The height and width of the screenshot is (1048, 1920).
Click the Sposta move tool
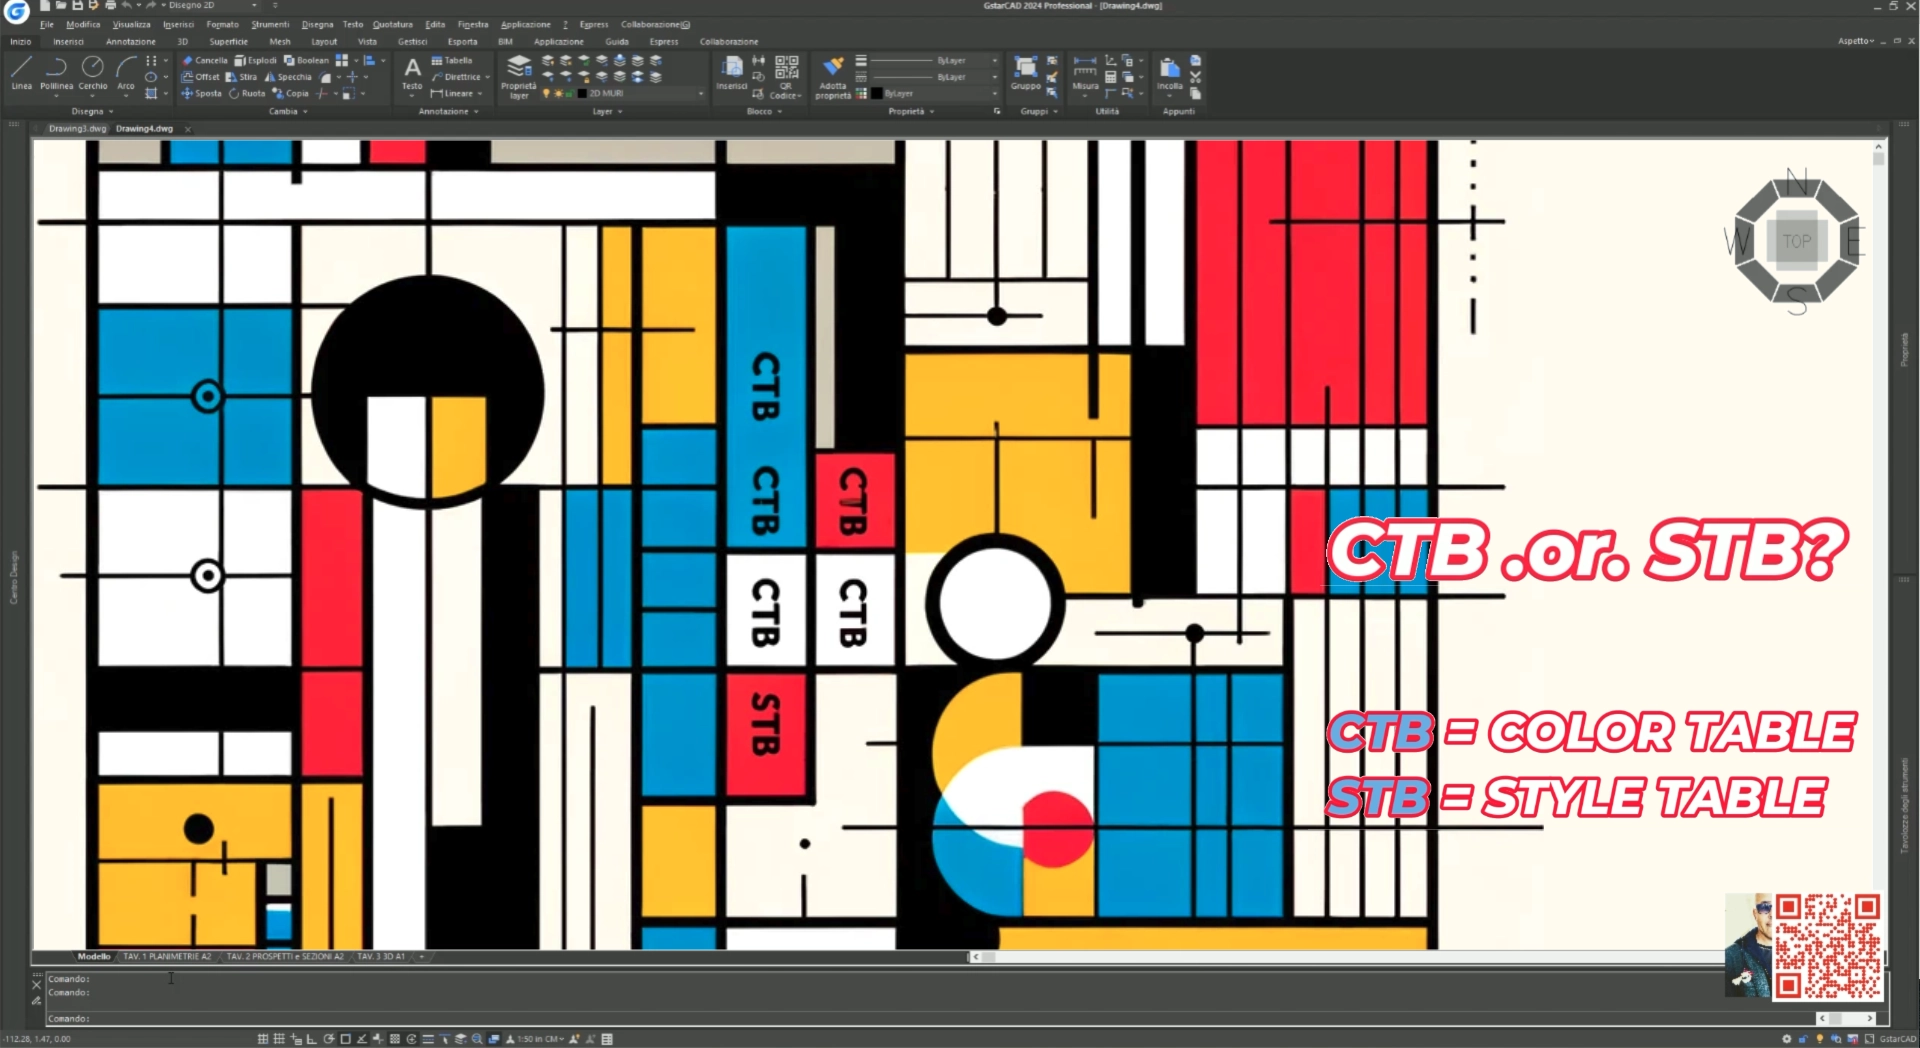(201, 93)
